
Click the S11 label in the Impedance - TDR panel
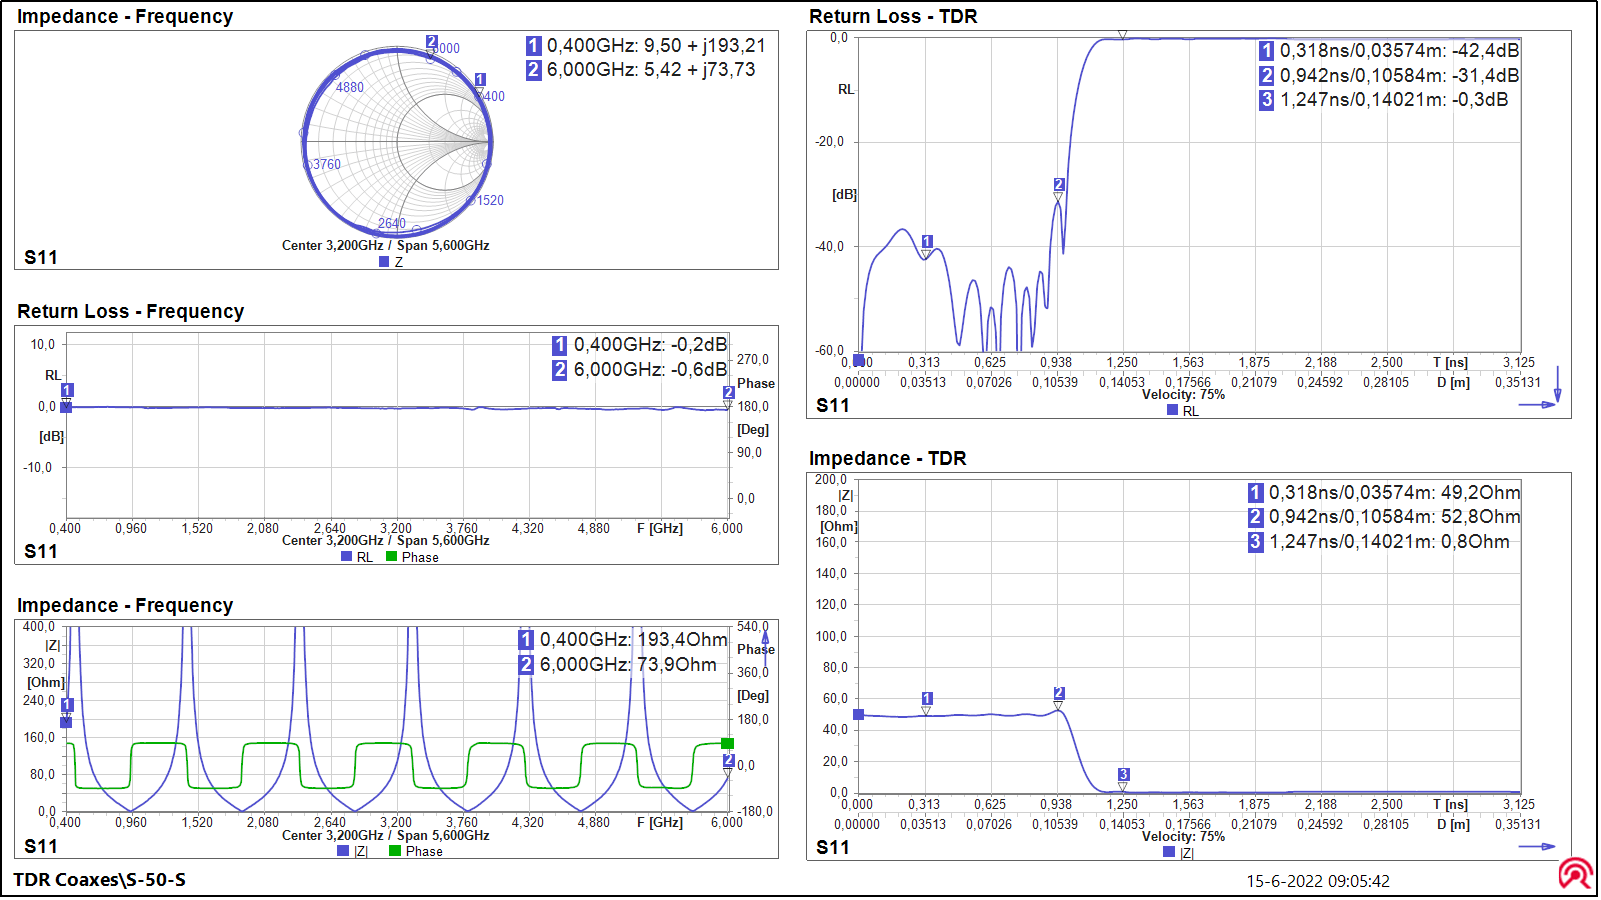pyautogui.click(x=833, y=847)
